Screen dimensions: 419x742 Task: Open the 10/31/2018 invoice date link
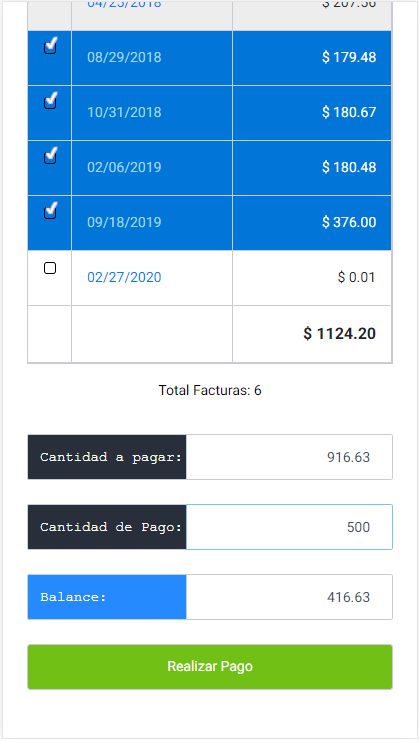click(x=124, y=112)
